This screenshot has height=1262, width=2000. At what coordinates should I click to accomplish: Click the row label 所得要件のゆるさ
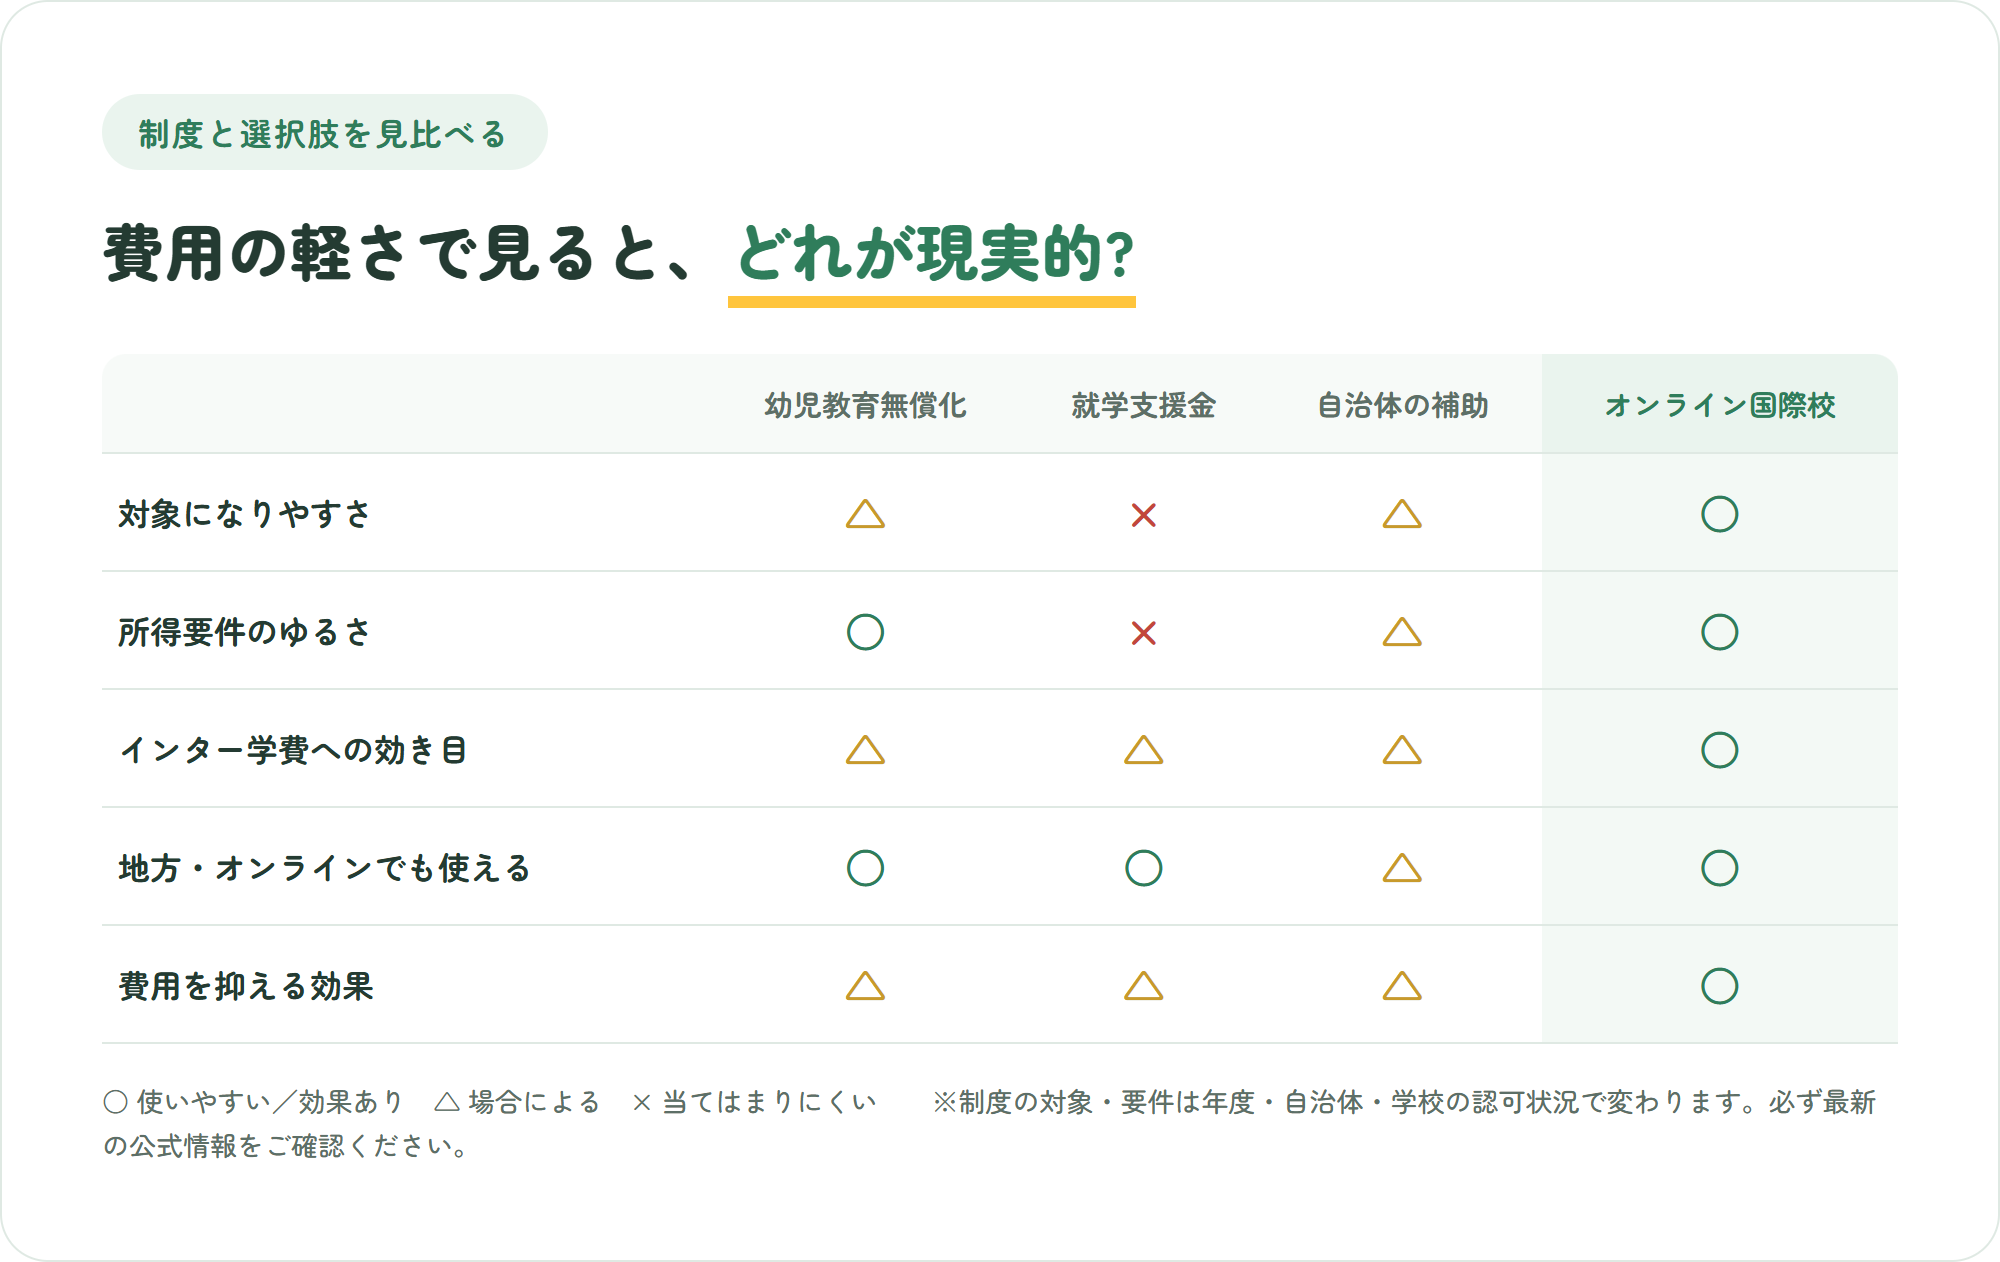click(244, 632)
